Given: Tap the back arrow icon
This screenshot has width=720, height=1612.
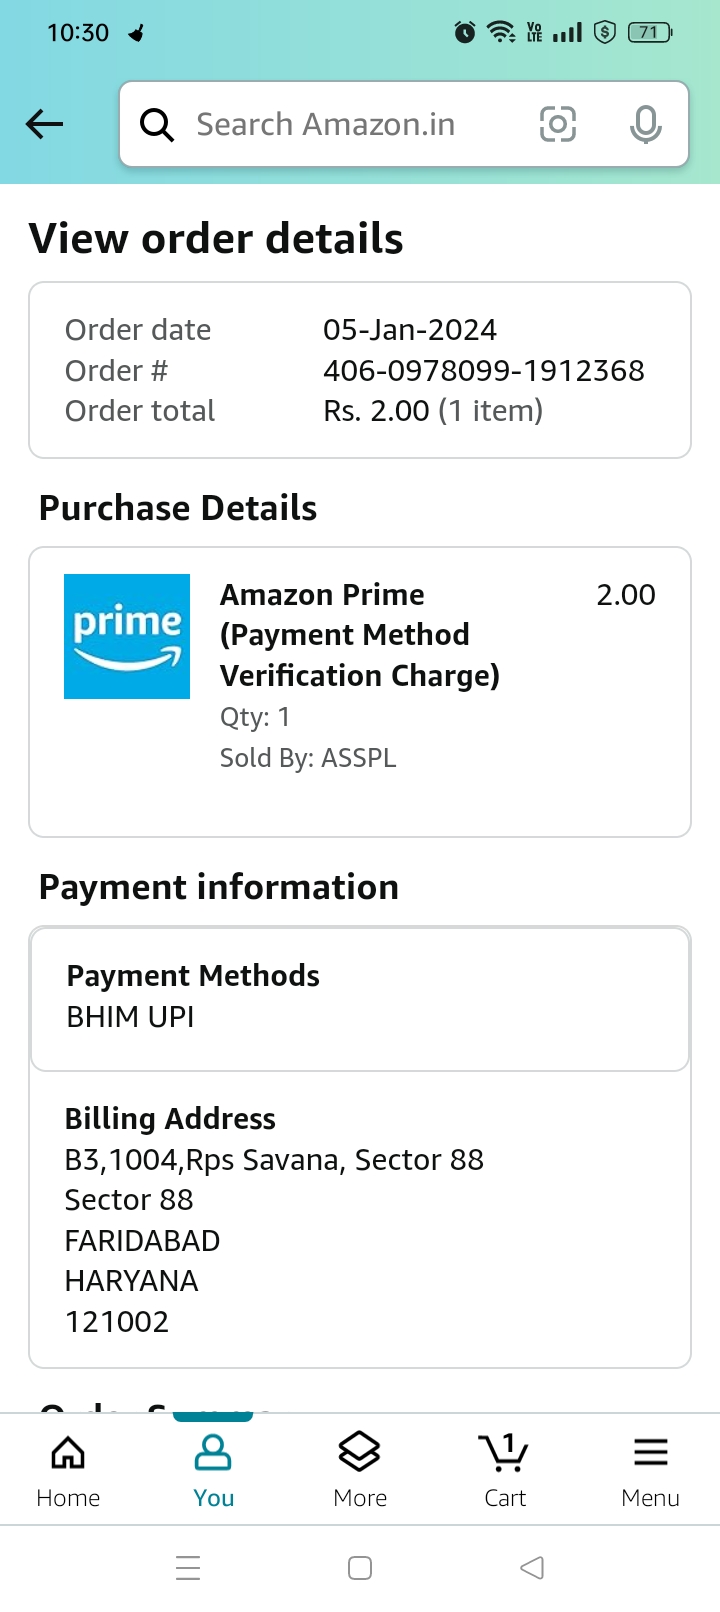Looking at the screenshot, I should 45,124.
